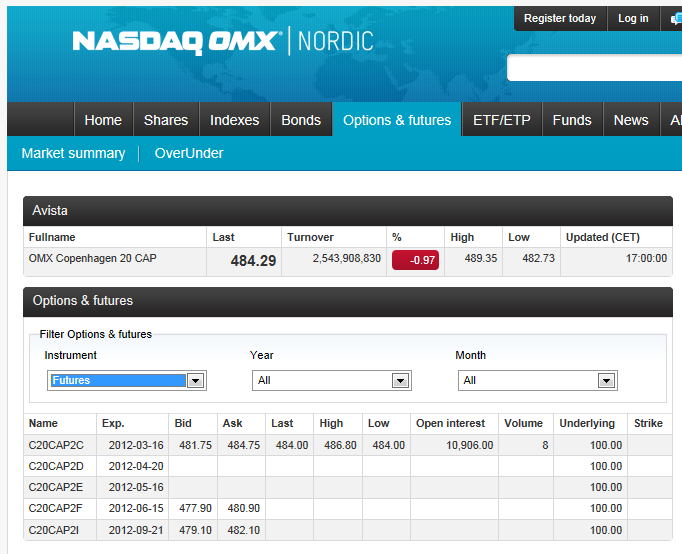Click the NASDAQ OMX Nordic logo

tap(222, 41)
